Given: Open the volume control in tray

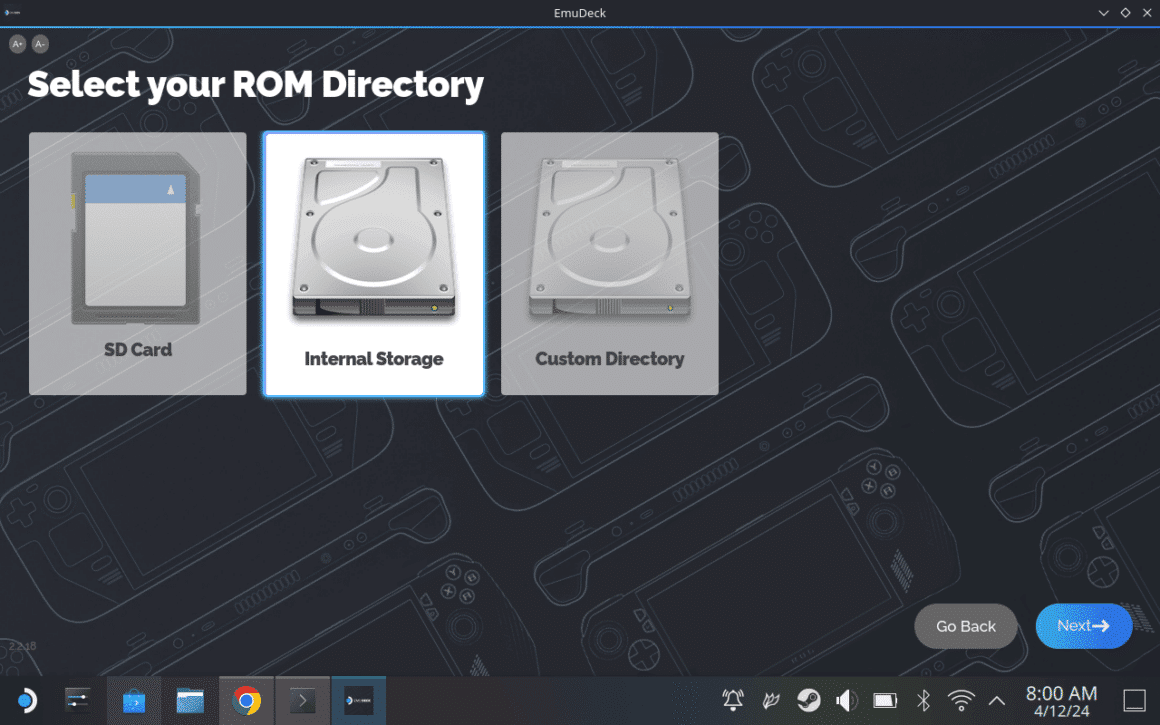Looking at the screenshot, I should click(846, 700).
